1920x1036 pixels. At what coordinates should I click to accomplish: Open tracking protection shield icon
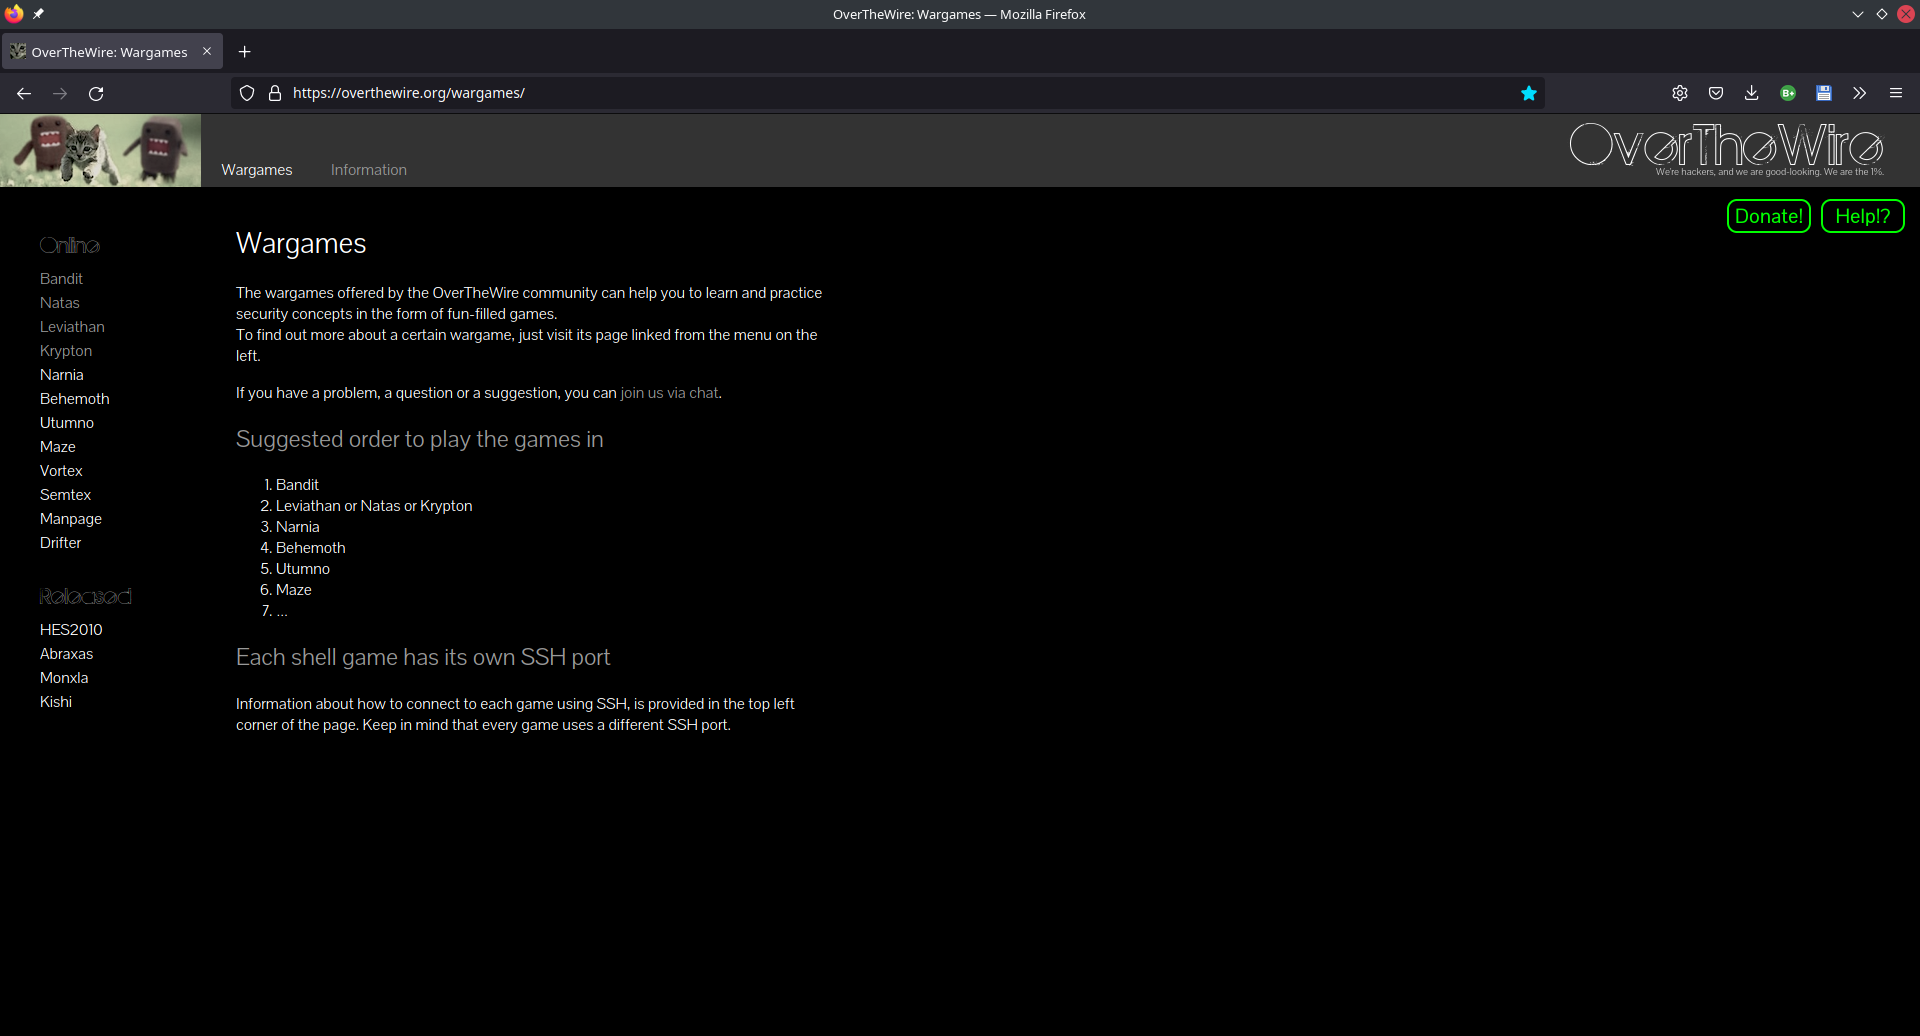(247, 93)
